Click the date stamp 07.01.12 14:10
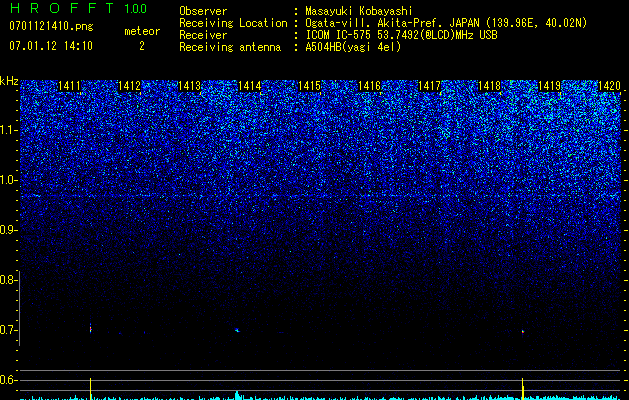This screenshot has height=400, width=629. pos(51,46)
